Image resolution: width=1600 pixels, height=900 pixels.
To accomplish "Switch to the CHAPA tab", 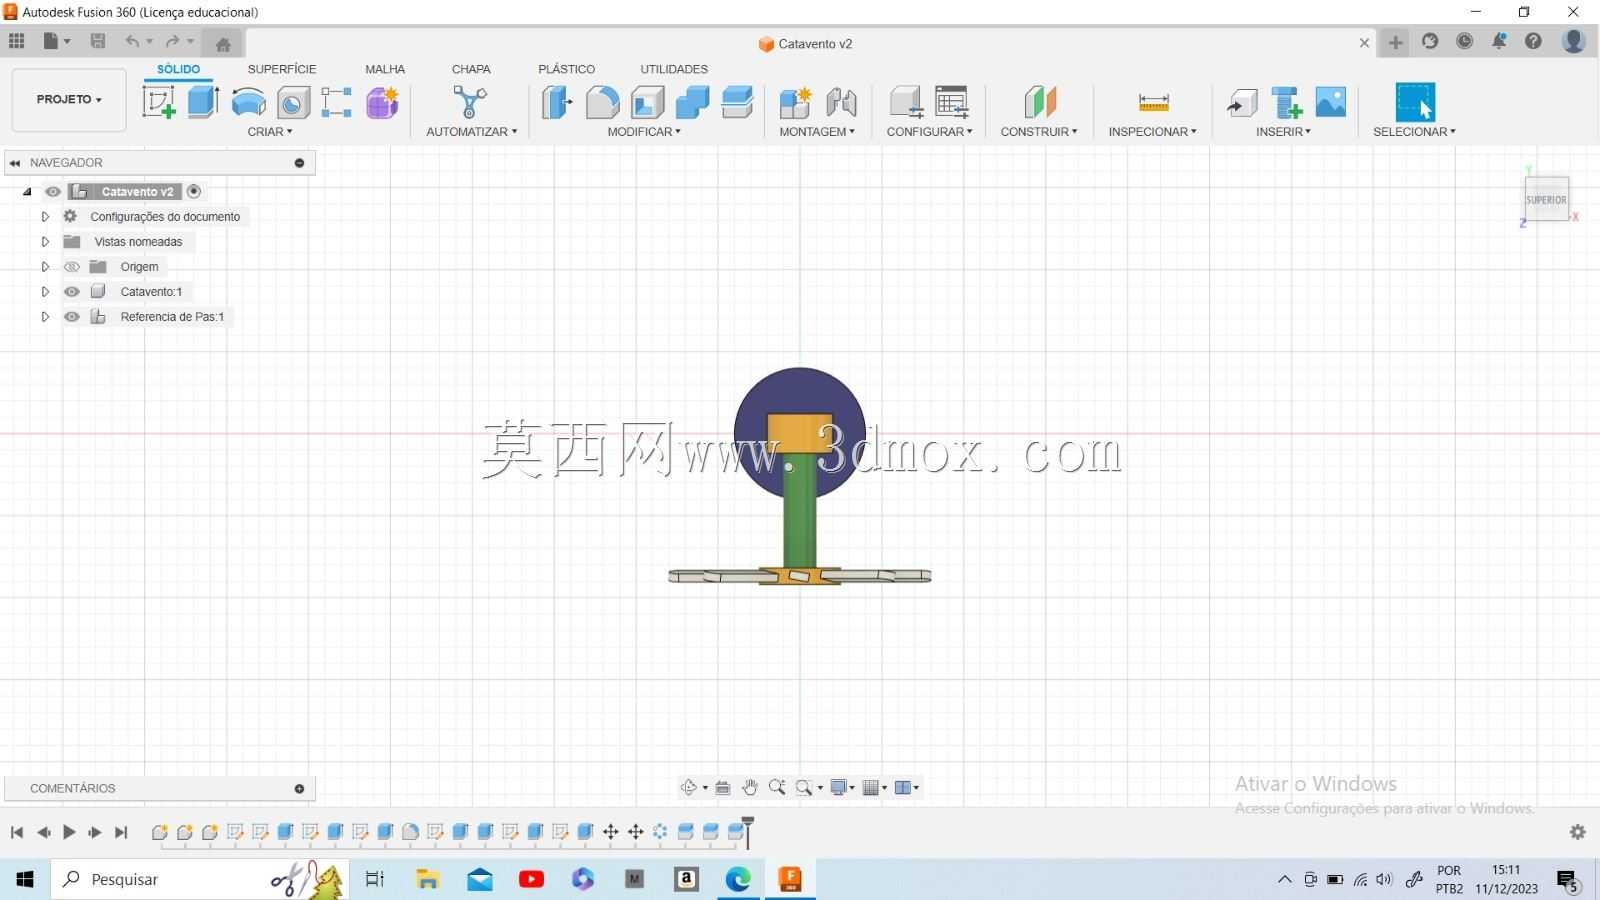I will click(x=471, y=69).
